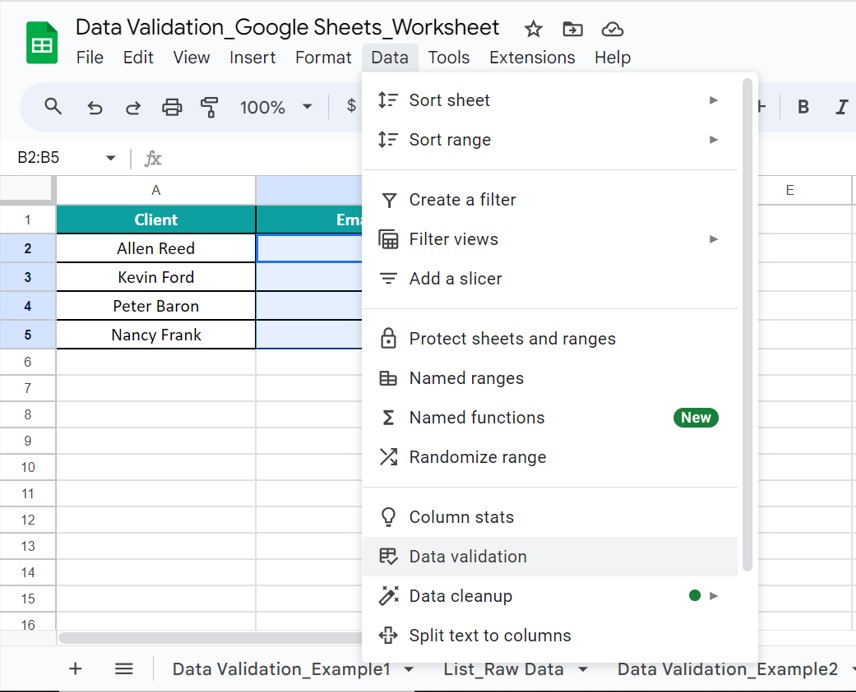Screen dimensions: 856x692
Task: Select row 2 header
Action: (x=27, y=248)
